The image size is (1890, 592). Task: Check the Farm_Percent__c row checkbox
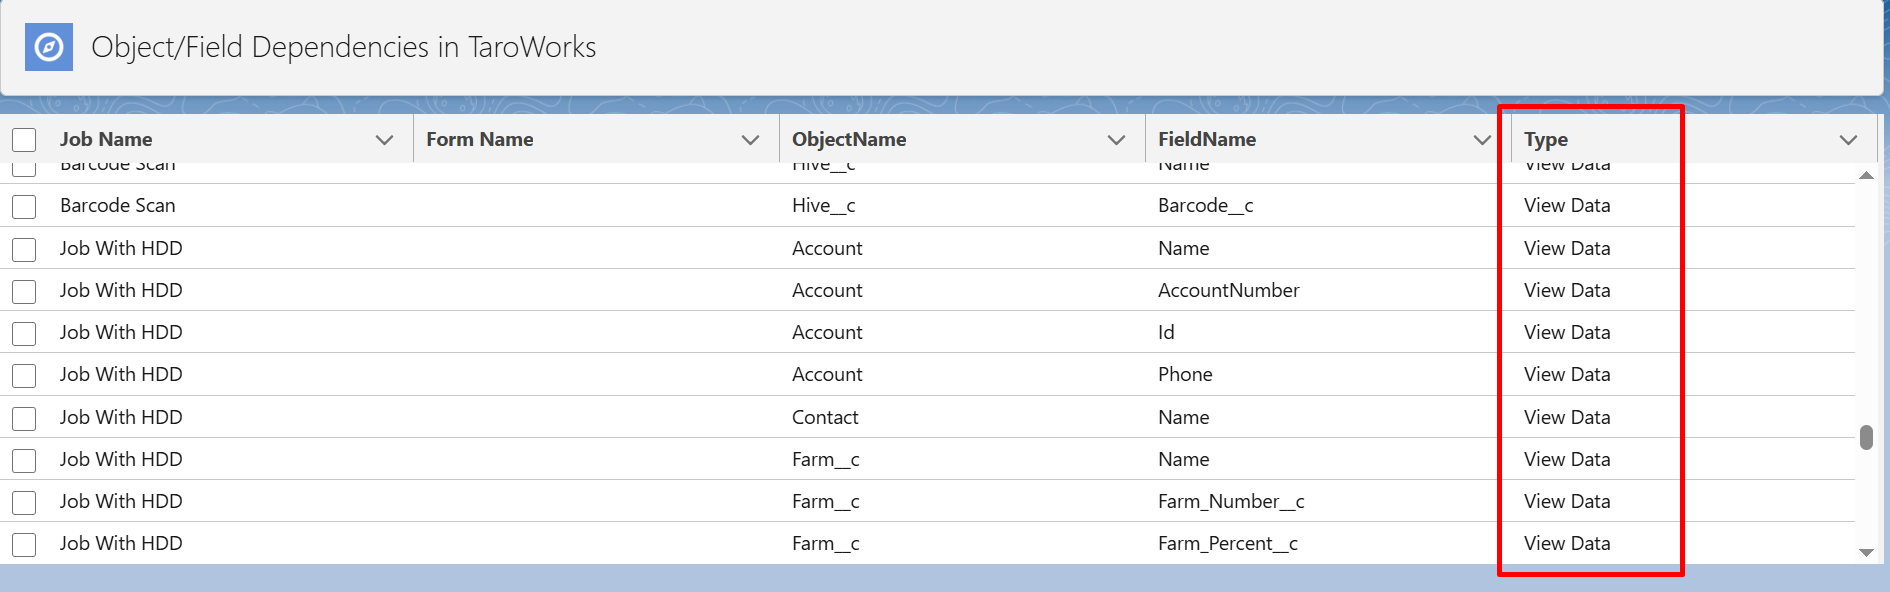[24, 544]
